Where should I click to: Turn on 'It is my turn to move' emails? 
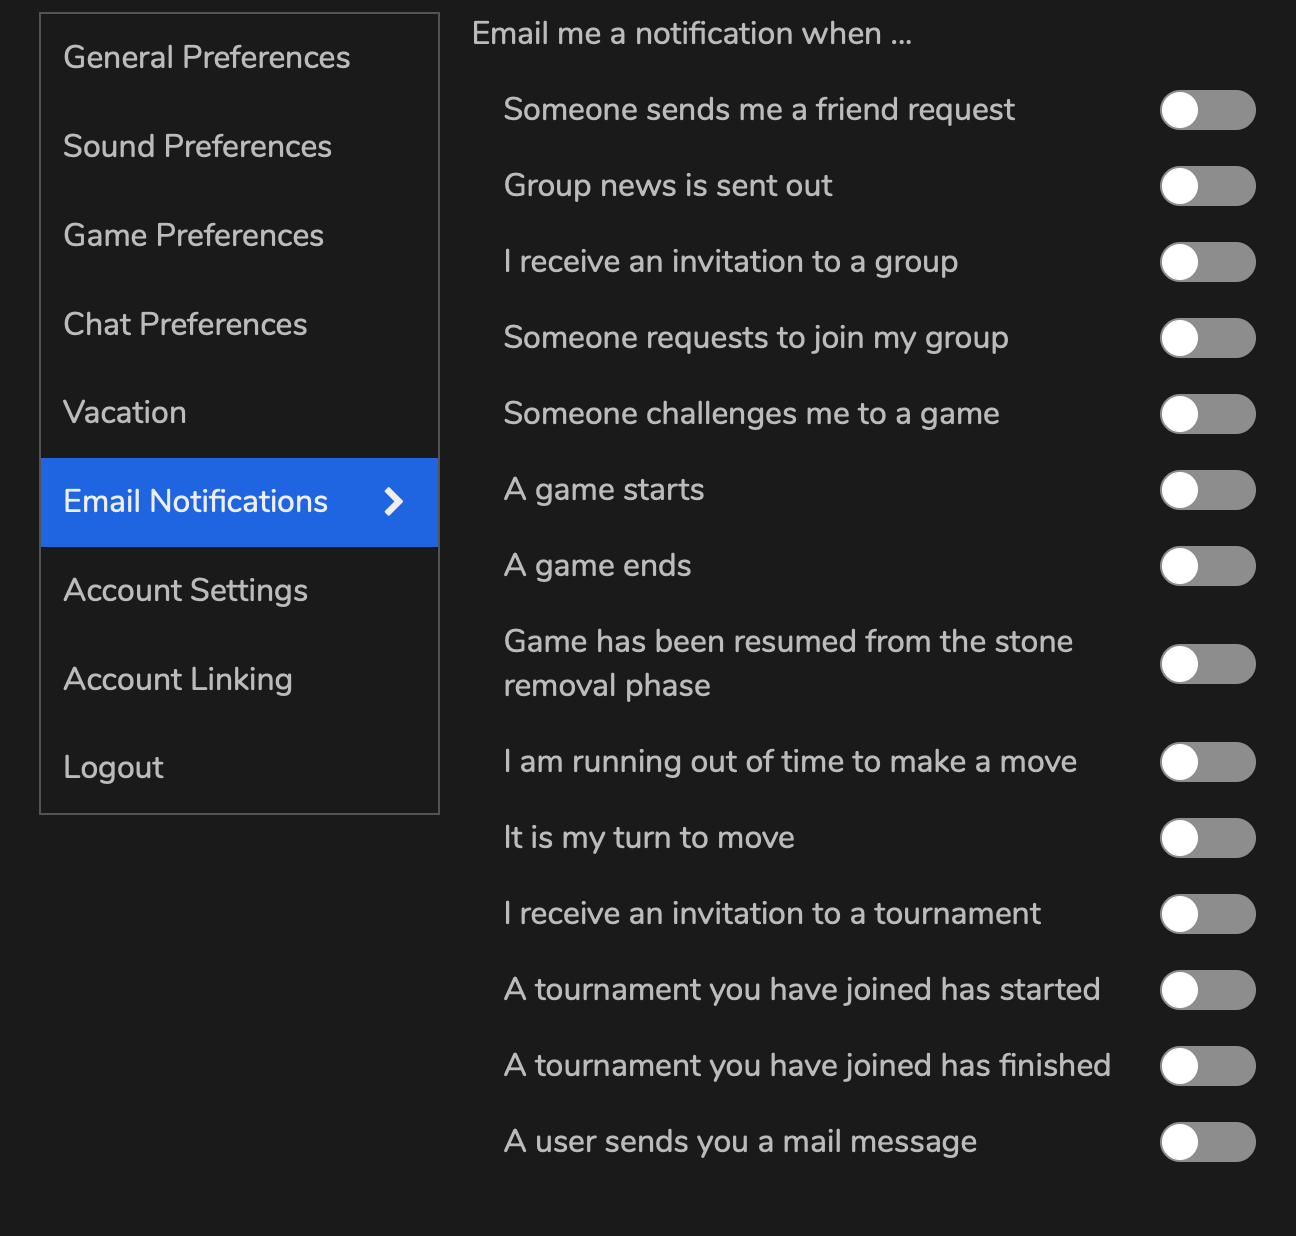(x=1207, y=838)
